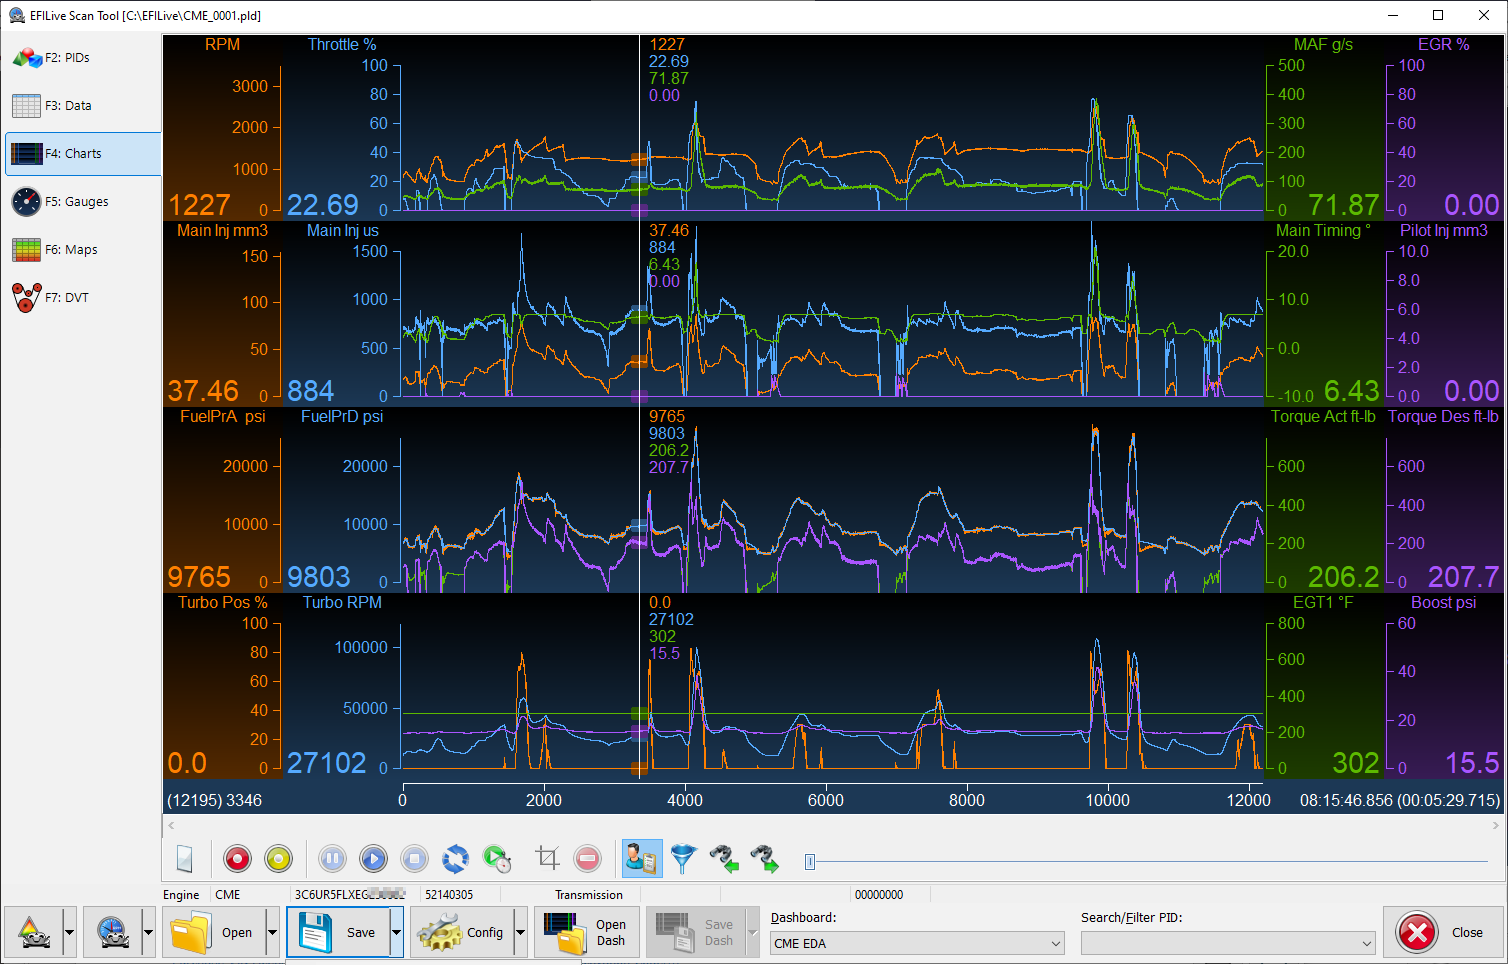Pause the log playback
This screenshot has height=965, width=1508.
point(332,859)
